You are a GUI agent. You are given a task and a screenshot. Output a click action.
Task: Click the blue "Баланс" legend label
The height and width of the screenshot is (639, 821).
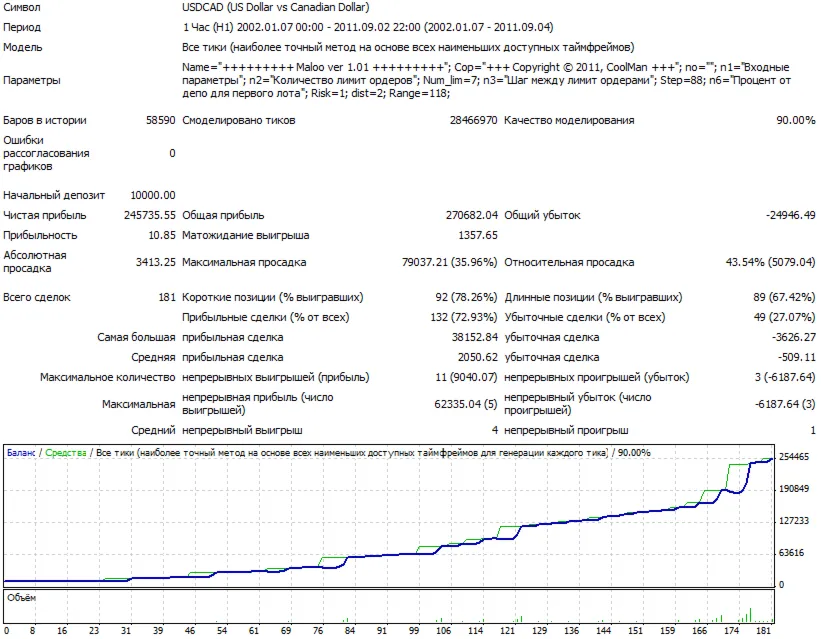tap(21, 453)
